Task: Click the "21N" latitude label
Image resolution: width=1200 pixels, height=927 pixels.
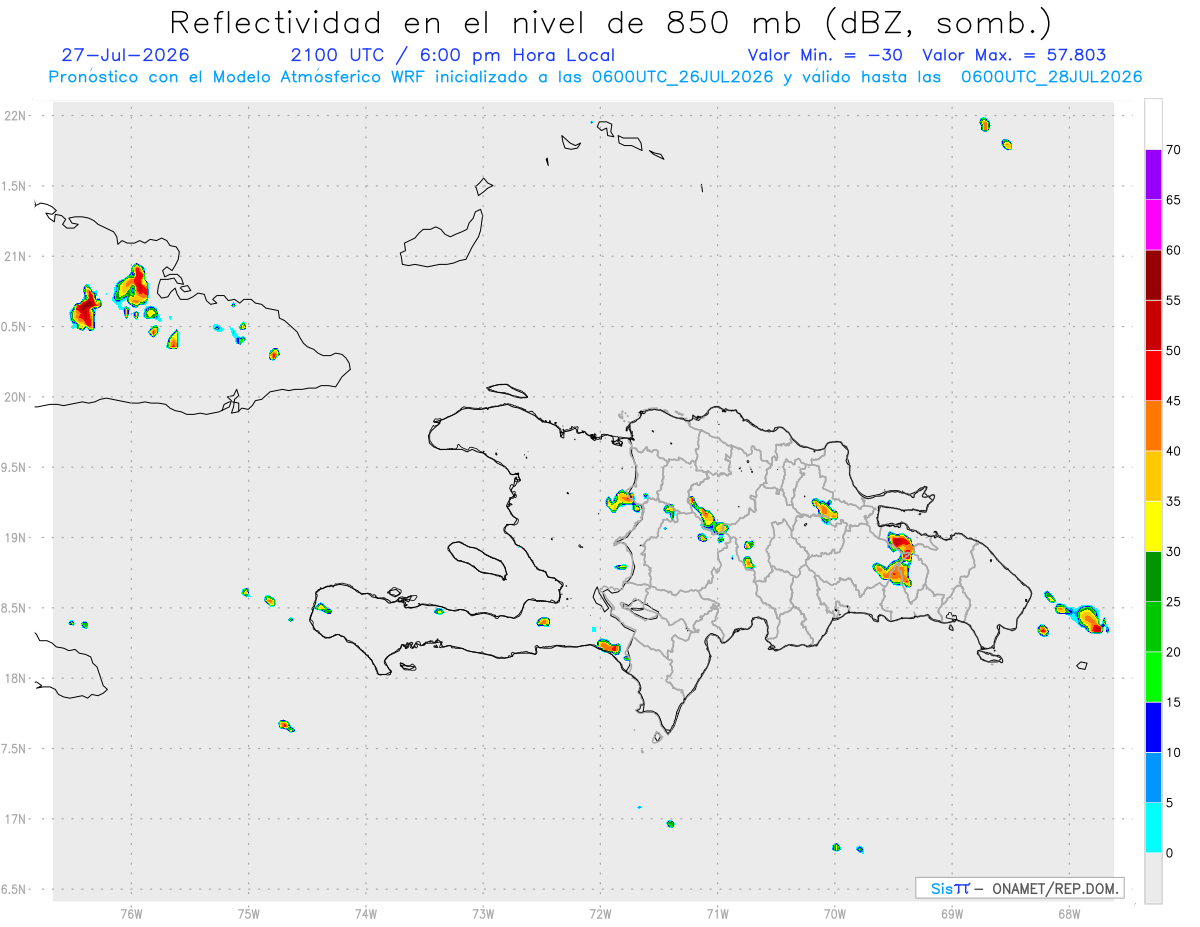Action: click(17, 256)
